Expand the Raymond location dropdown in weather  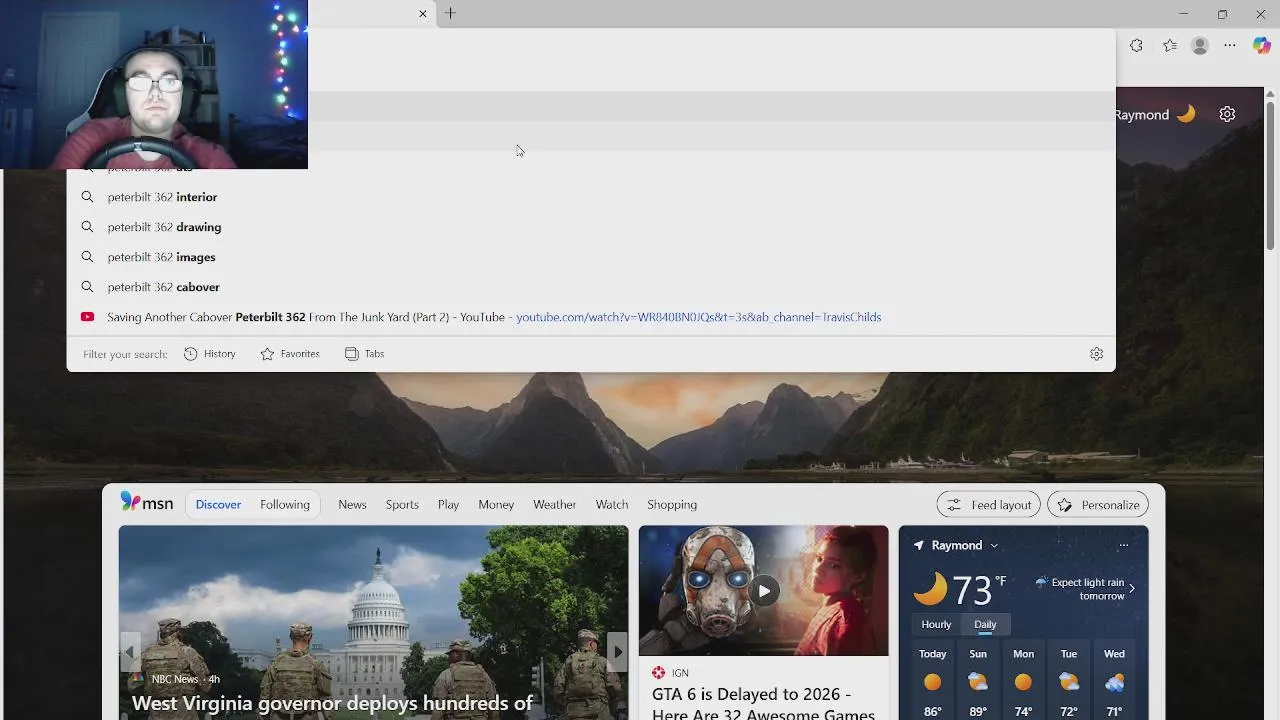tap(994, 546)
